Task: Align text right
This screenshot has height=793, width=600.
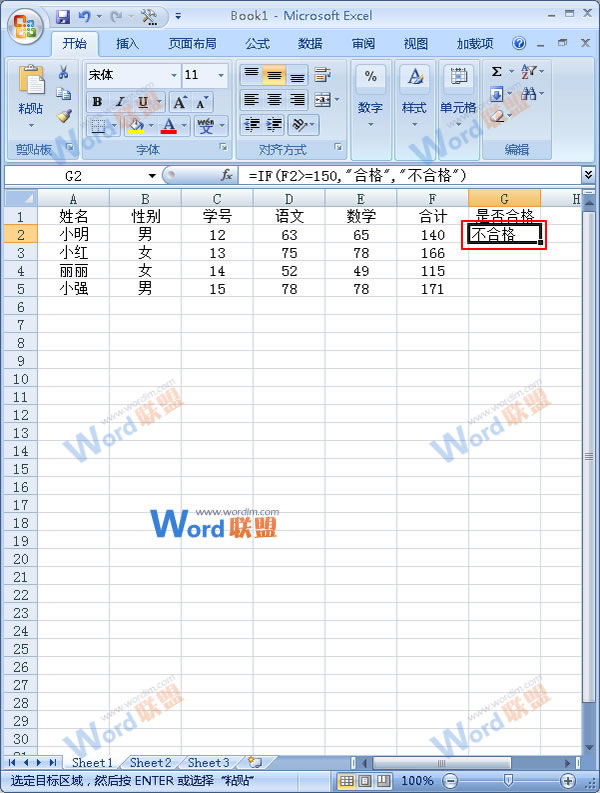Action: (x=297, y=100)
